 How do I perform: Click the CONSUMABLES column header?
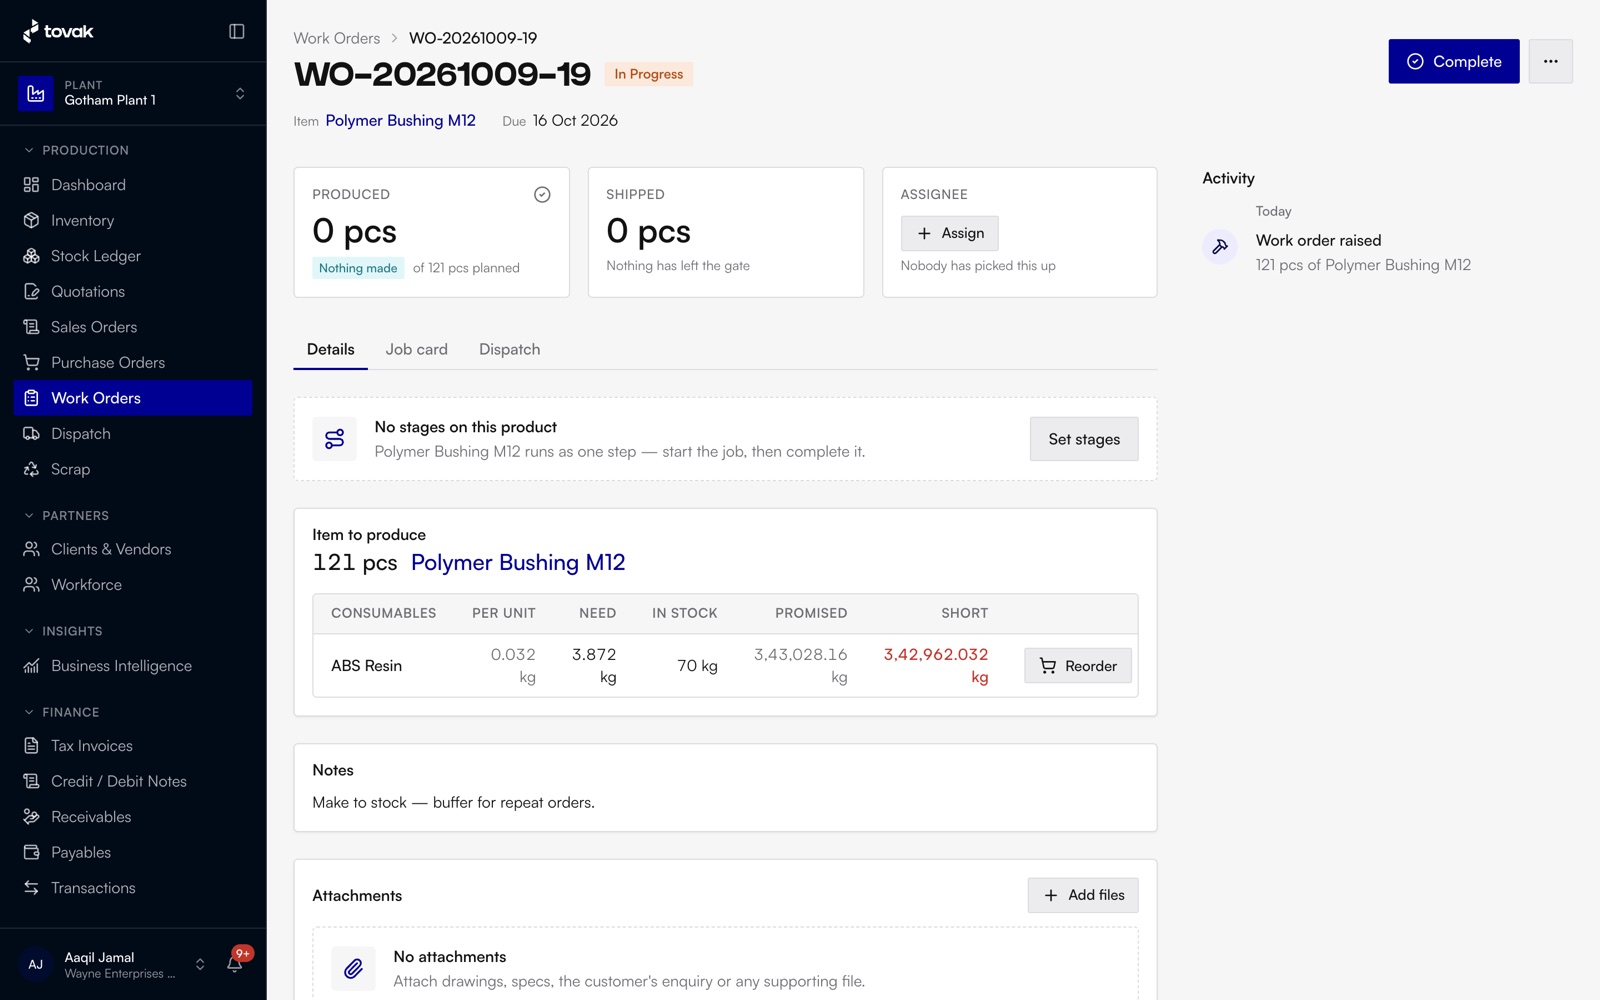tap(383, 613)
